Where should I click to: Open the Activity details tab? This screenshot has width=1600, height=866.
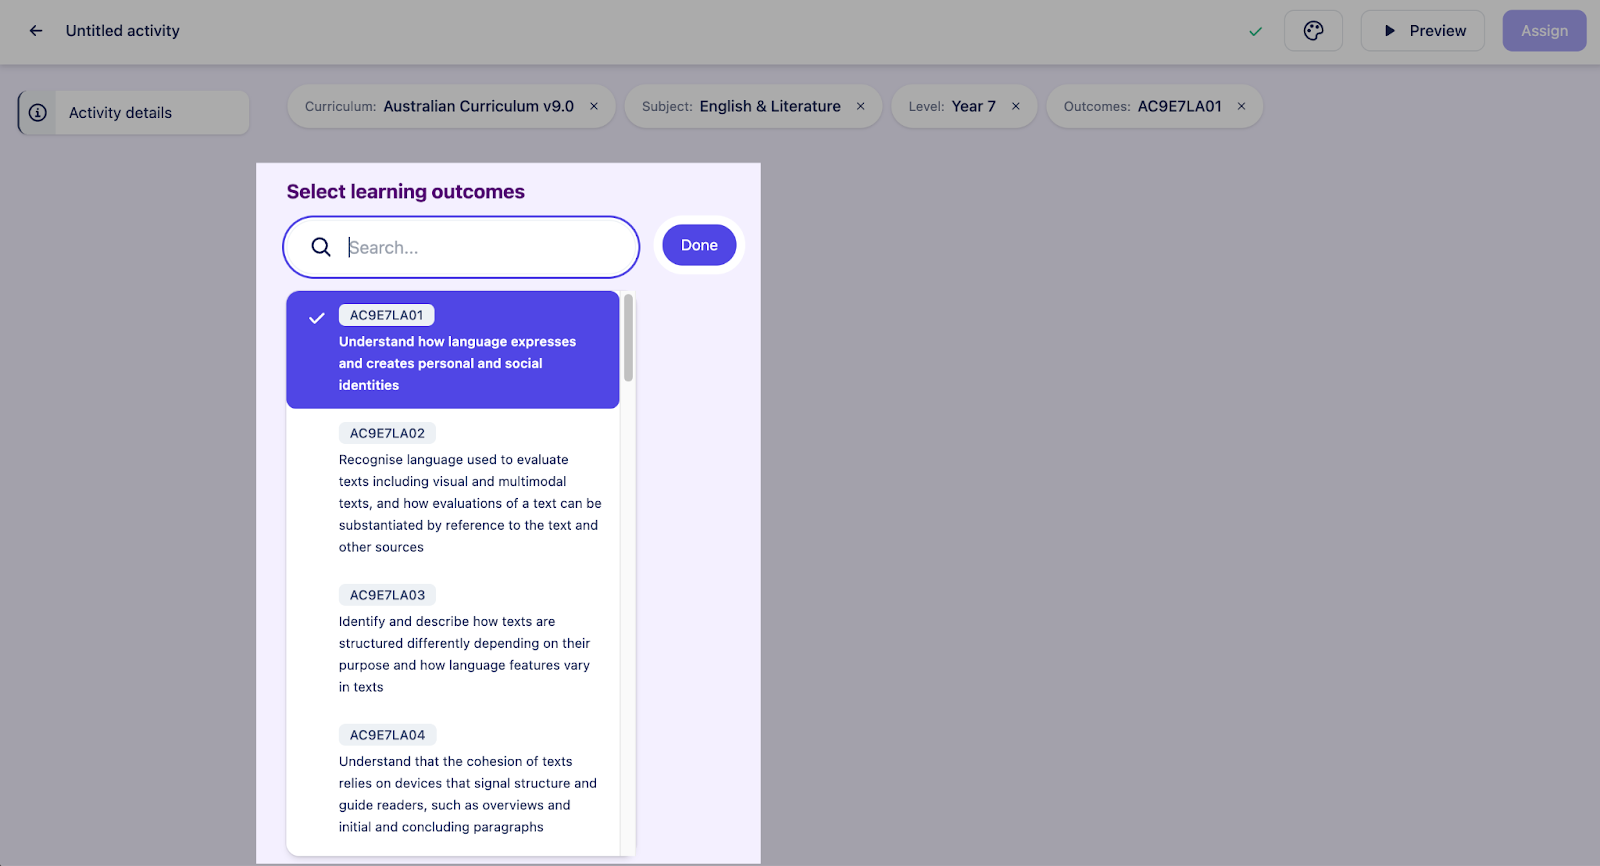point(134,113)
